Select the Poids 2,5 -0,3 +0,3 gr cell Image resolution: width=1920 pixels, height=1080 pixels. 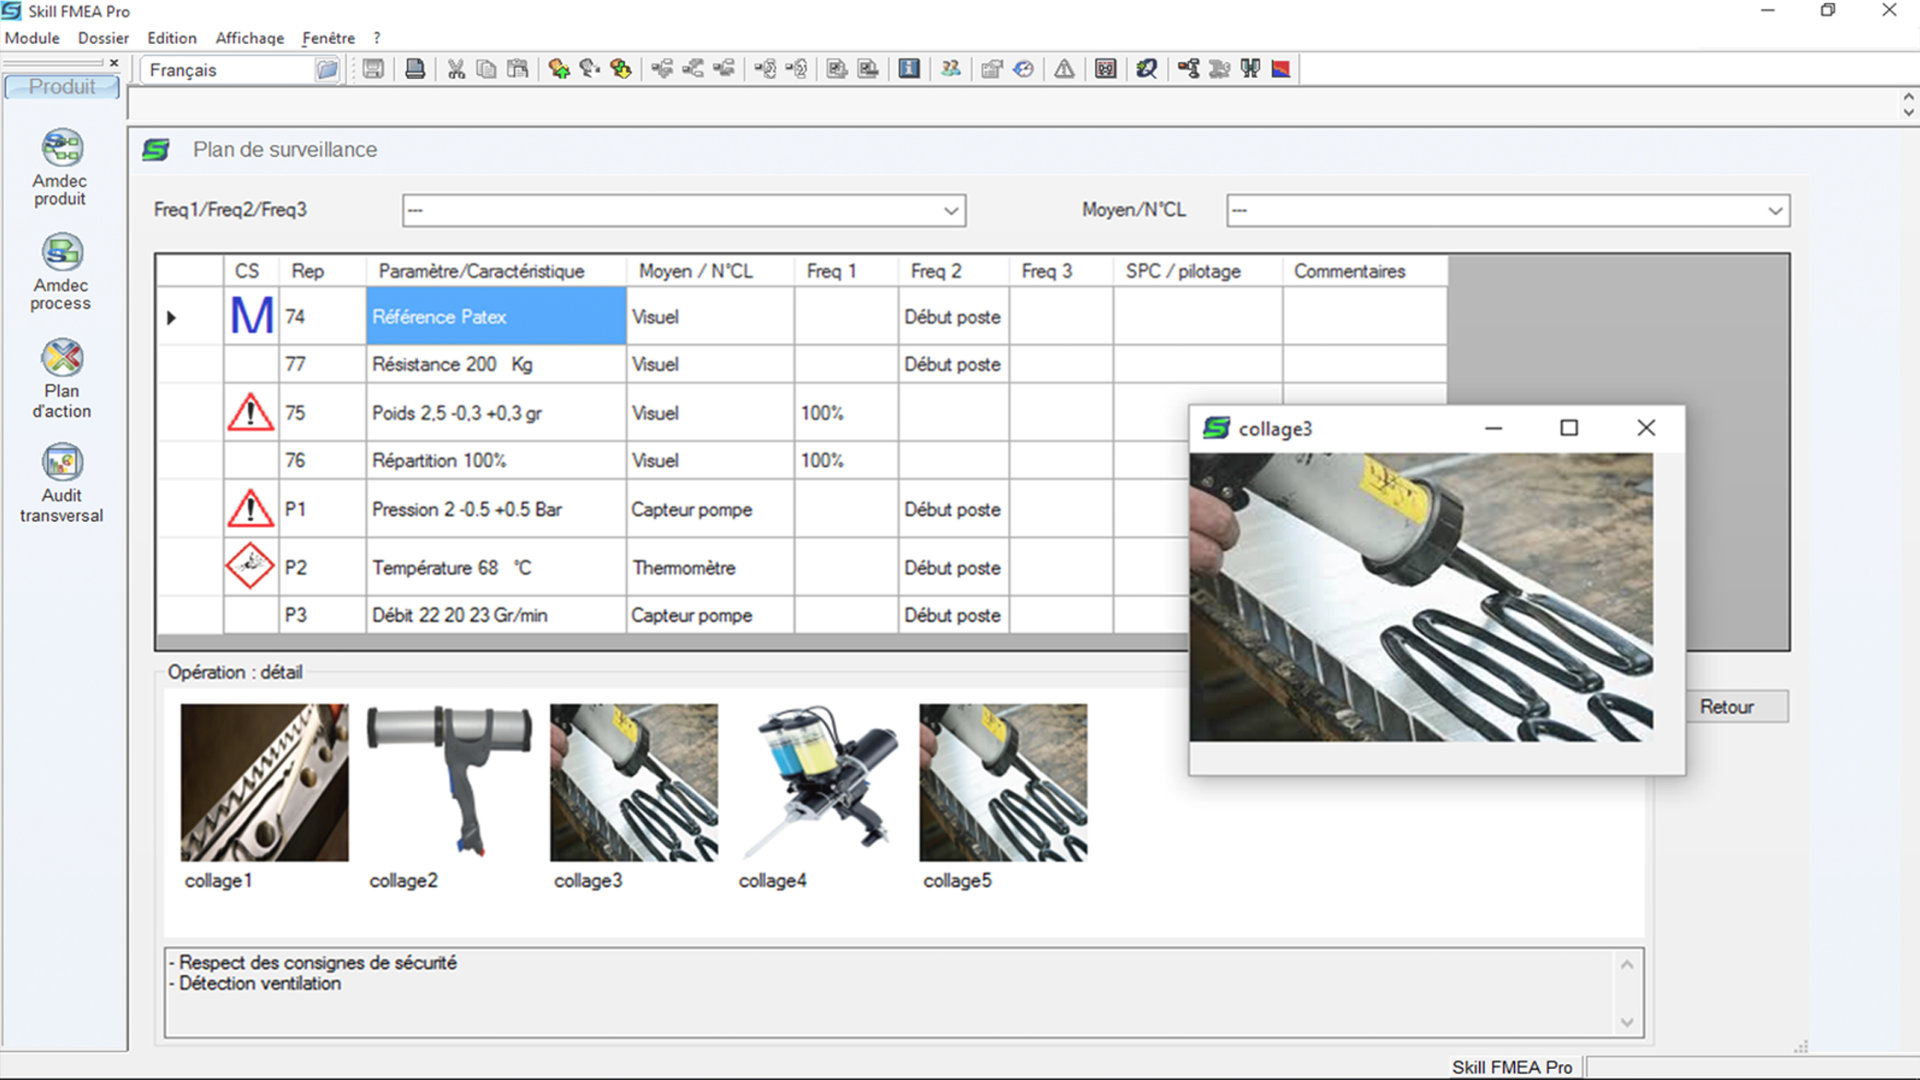point(496,412)
